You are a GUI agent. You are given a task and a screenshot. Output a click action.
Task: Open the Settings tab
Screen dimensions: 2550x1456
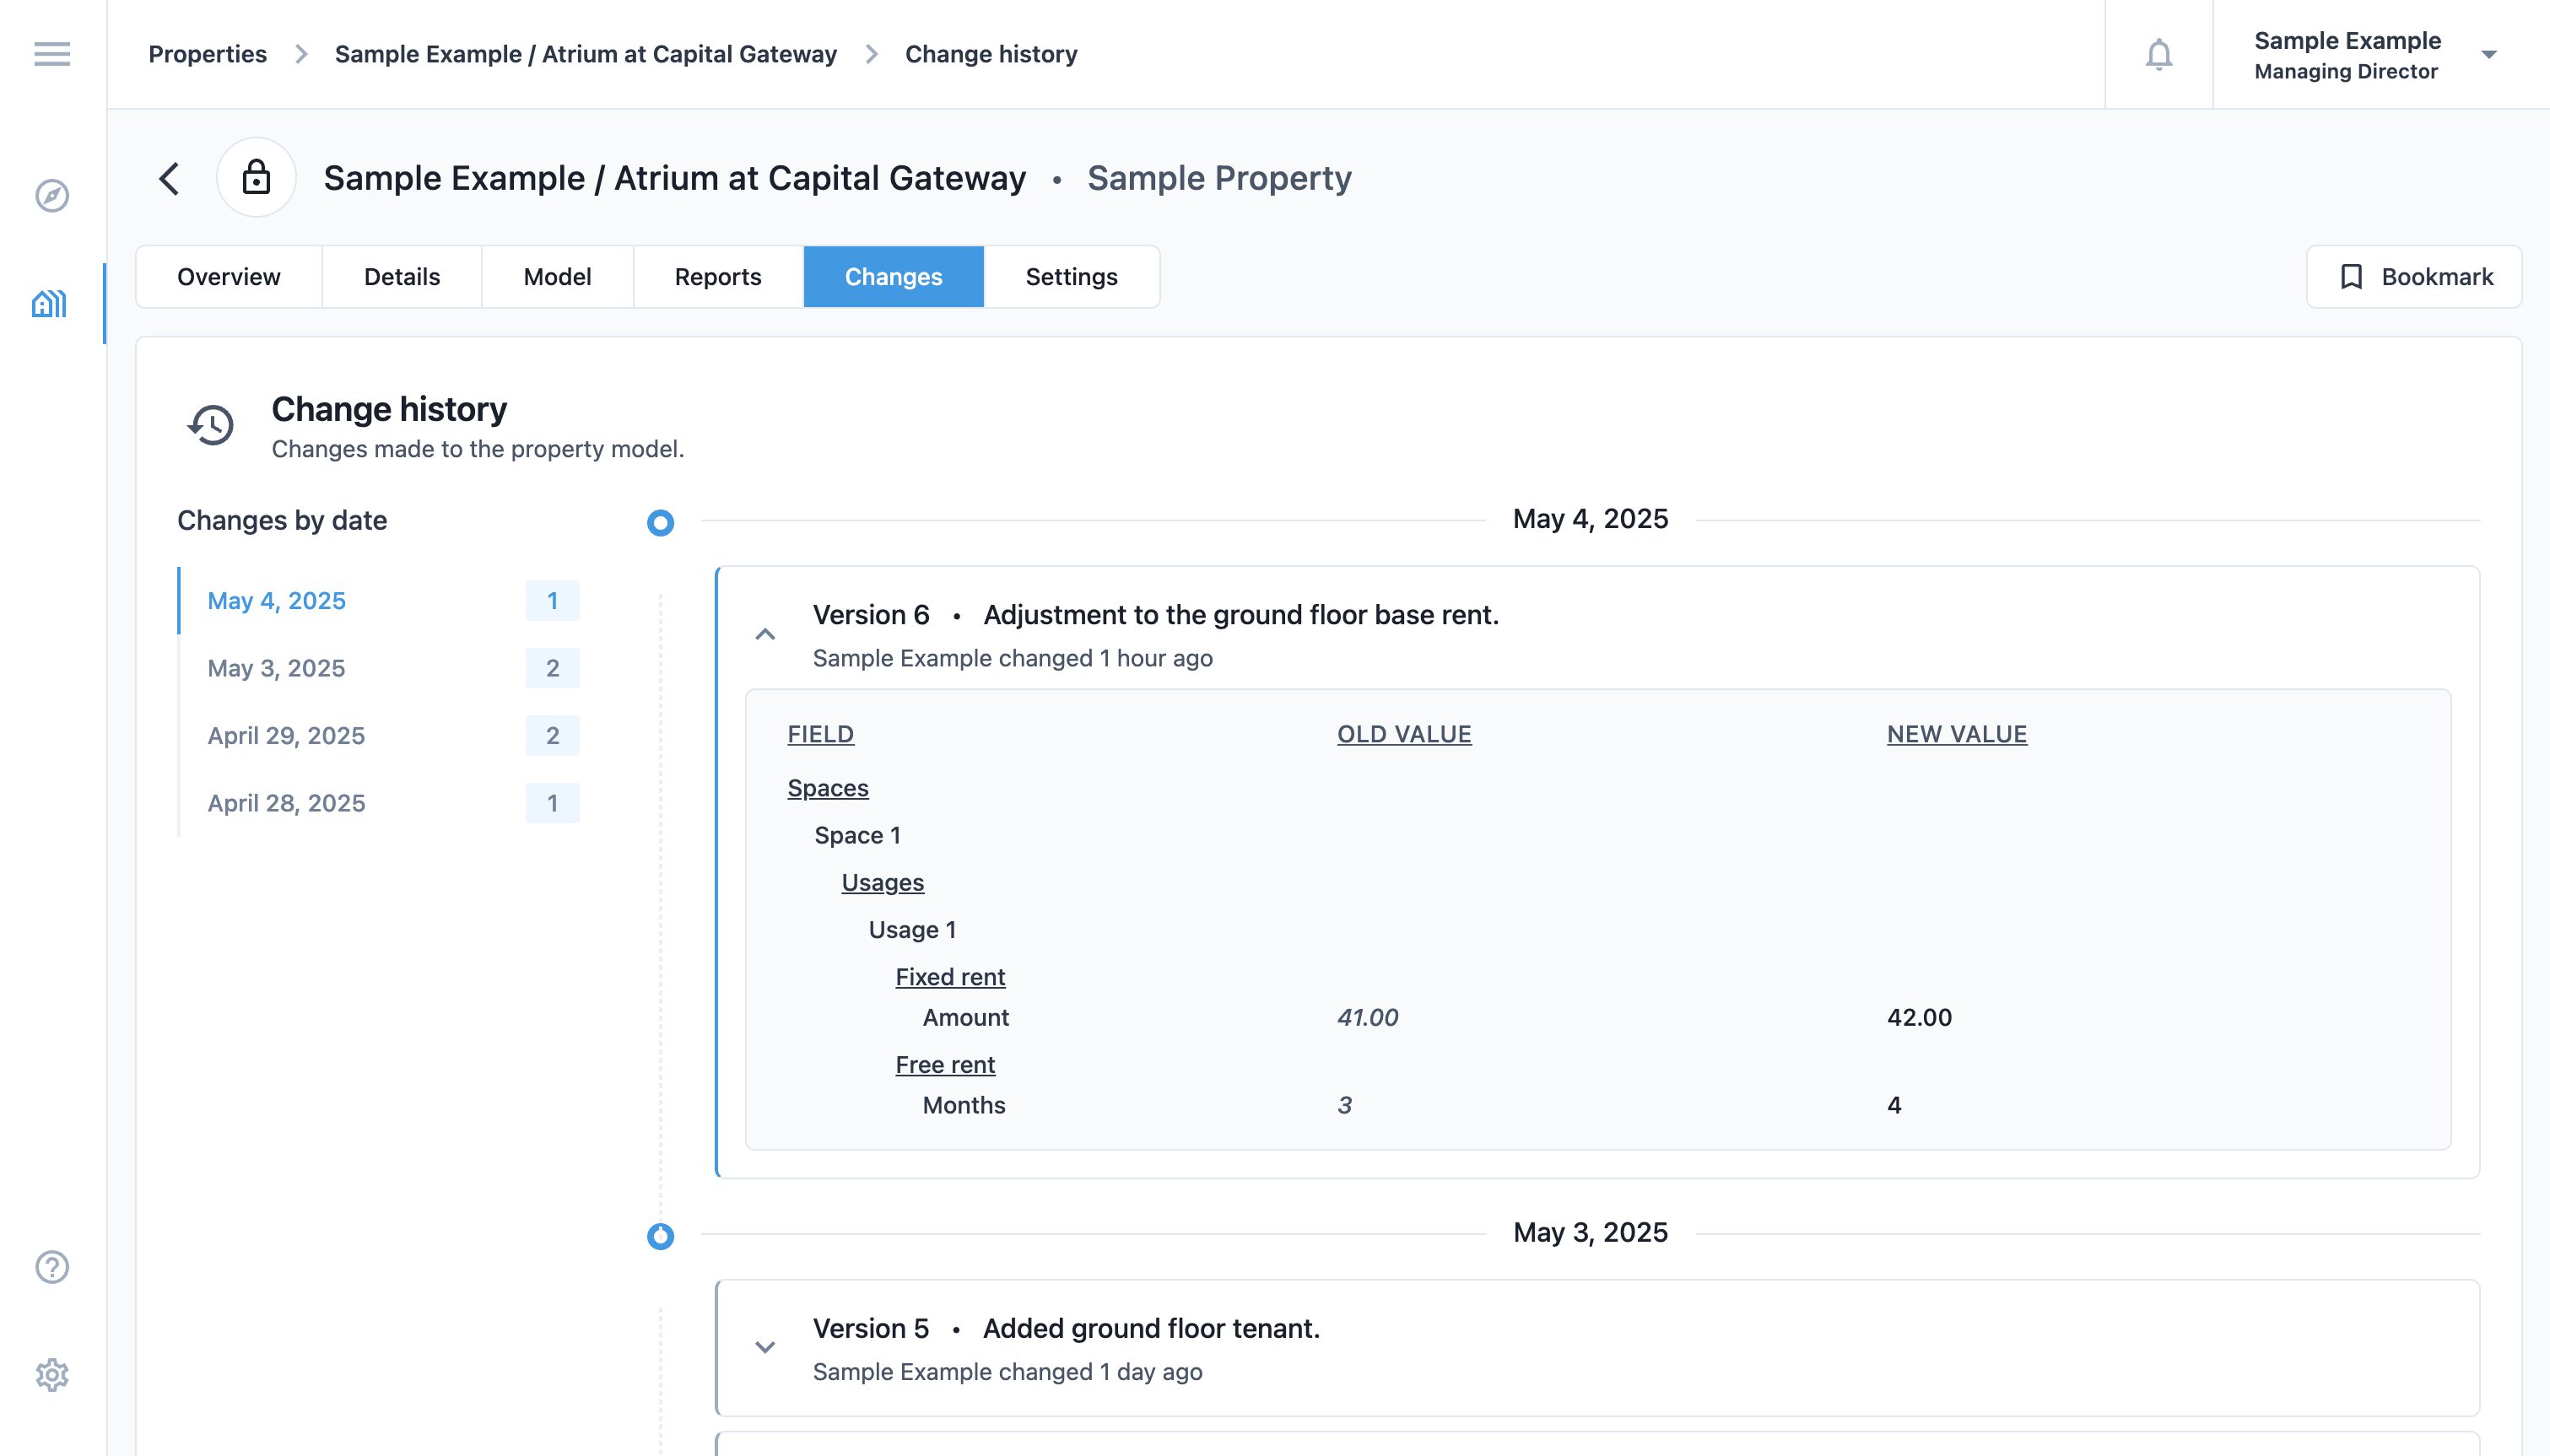pyautogui.click(x=1072, y=277)
